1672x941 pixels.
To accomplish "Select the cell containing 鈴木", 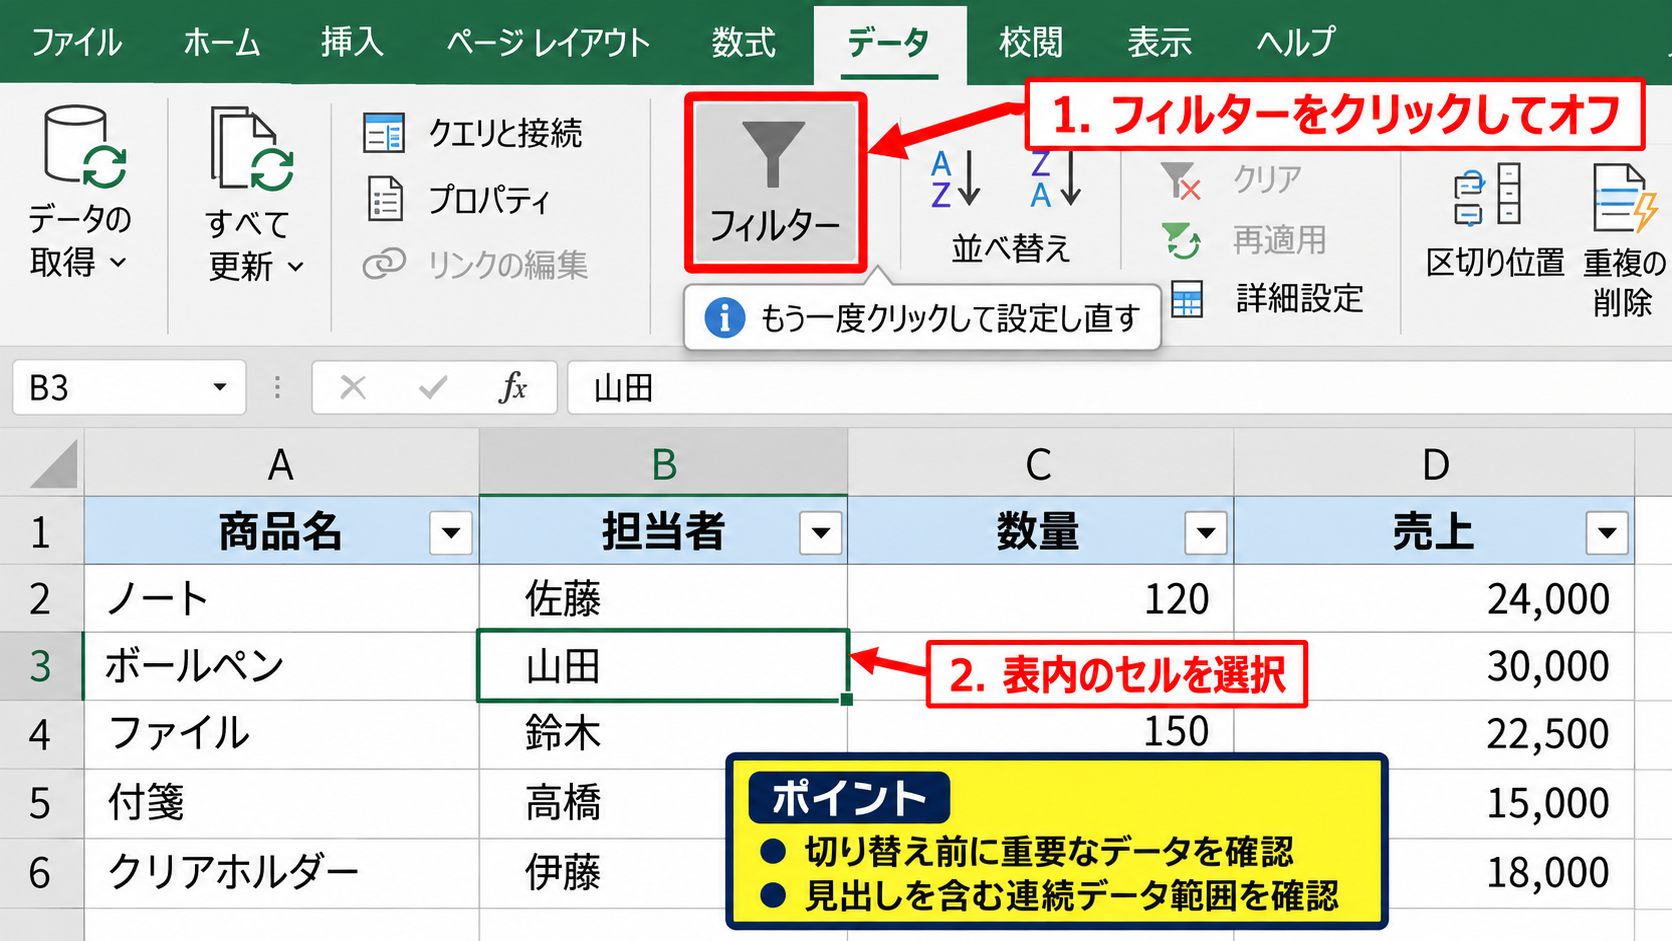I will coord(663,734).
